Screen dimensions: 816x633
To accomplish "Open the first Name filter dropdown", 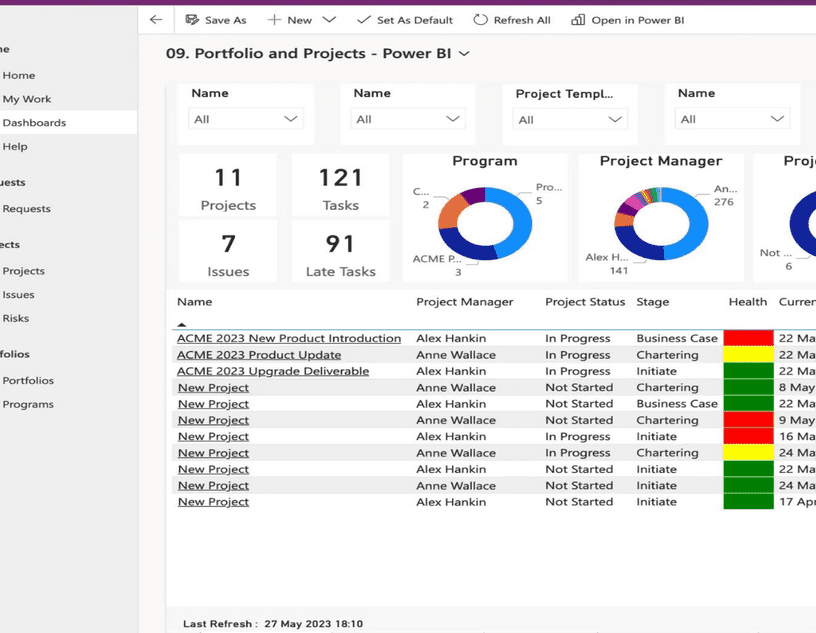I will 245,117.
